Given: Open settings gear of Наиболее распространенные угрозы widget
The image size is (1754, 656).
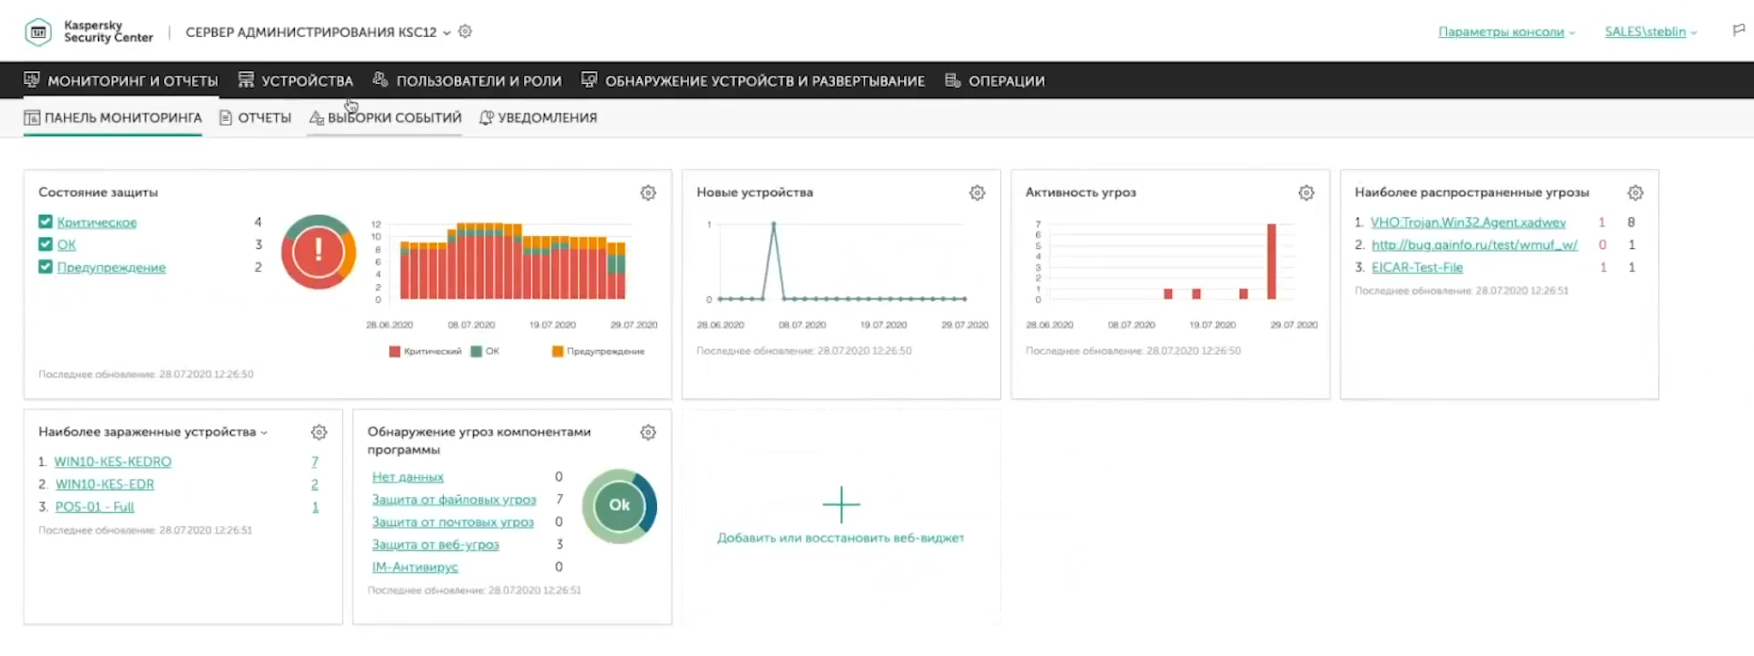Looking at the screenshot, I should pos(1635,193).
